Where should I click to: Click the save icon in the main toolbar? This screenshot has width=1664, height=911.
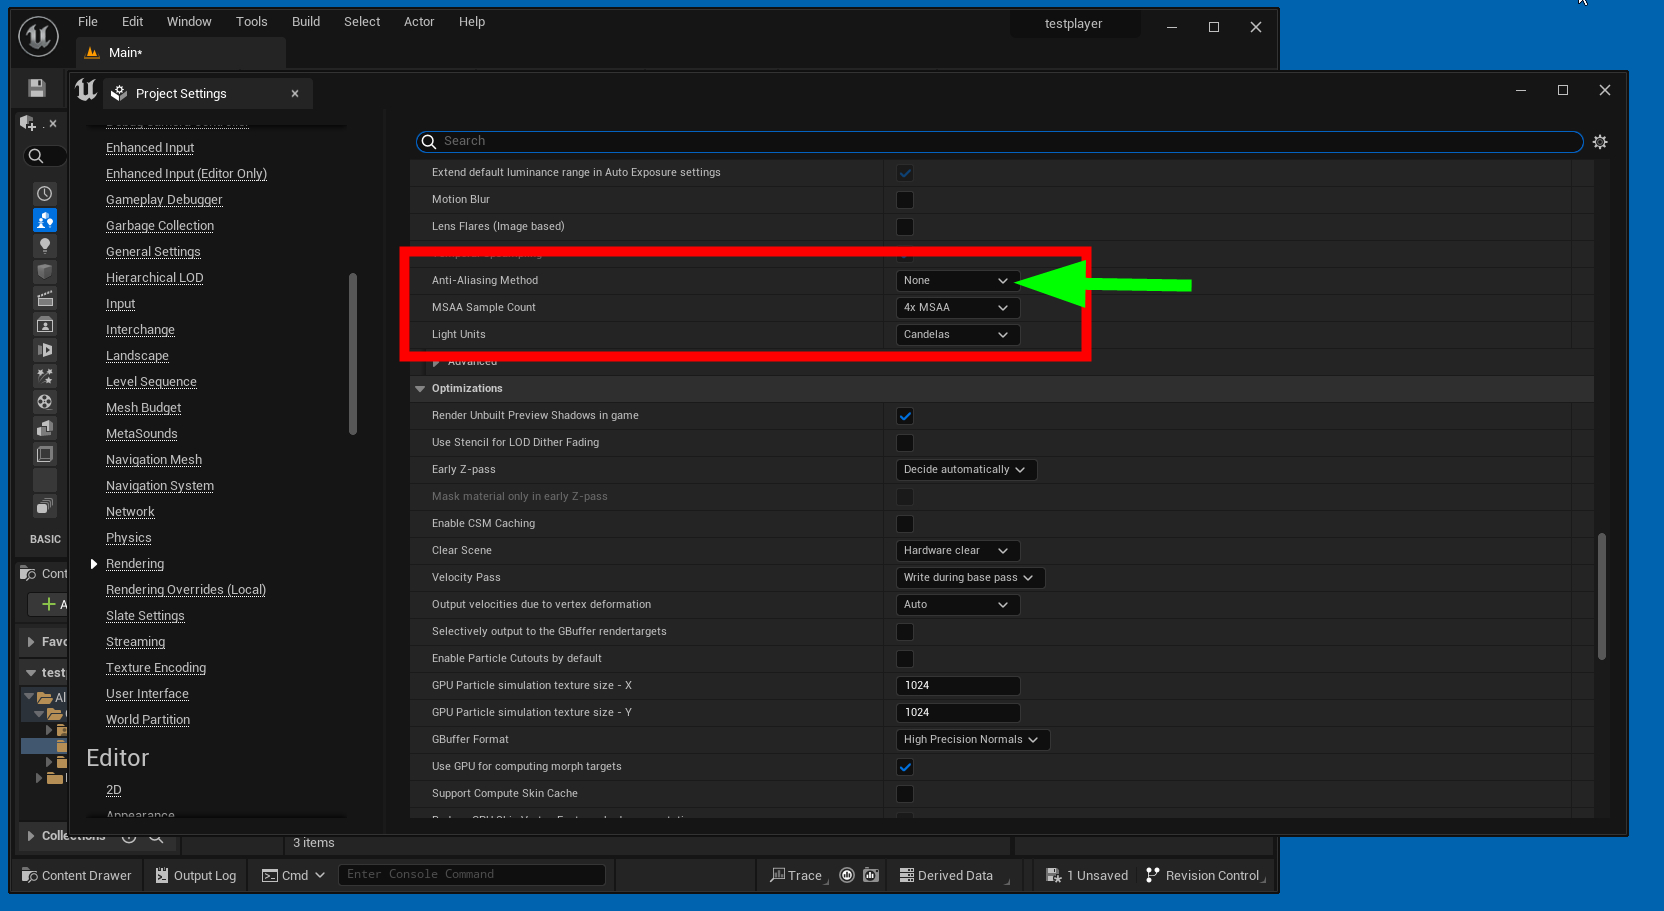pyautogui.click(x=37, y=89)
